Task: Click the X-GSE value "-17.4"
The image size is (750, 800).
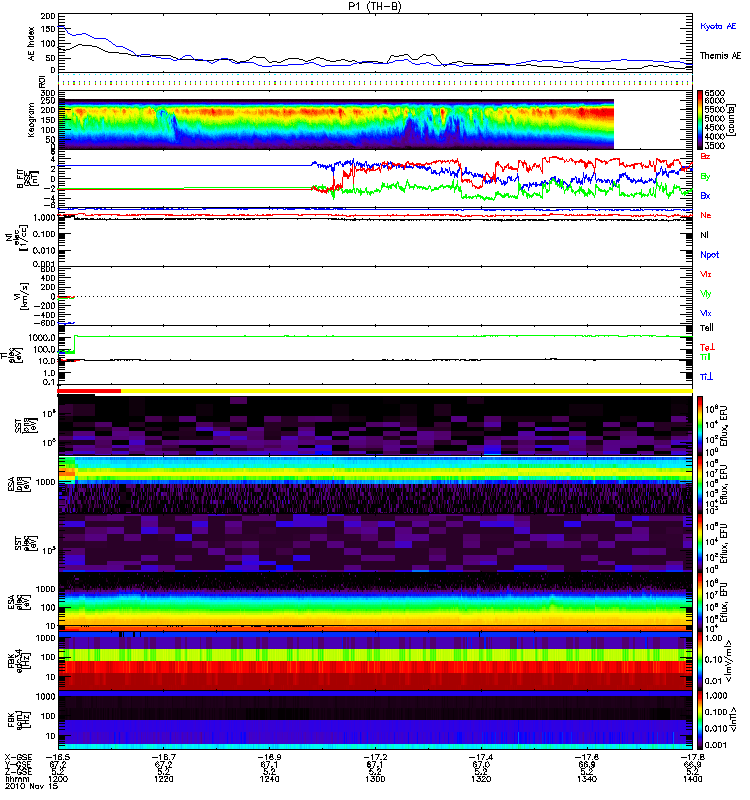Action: (x=481, y=757)
